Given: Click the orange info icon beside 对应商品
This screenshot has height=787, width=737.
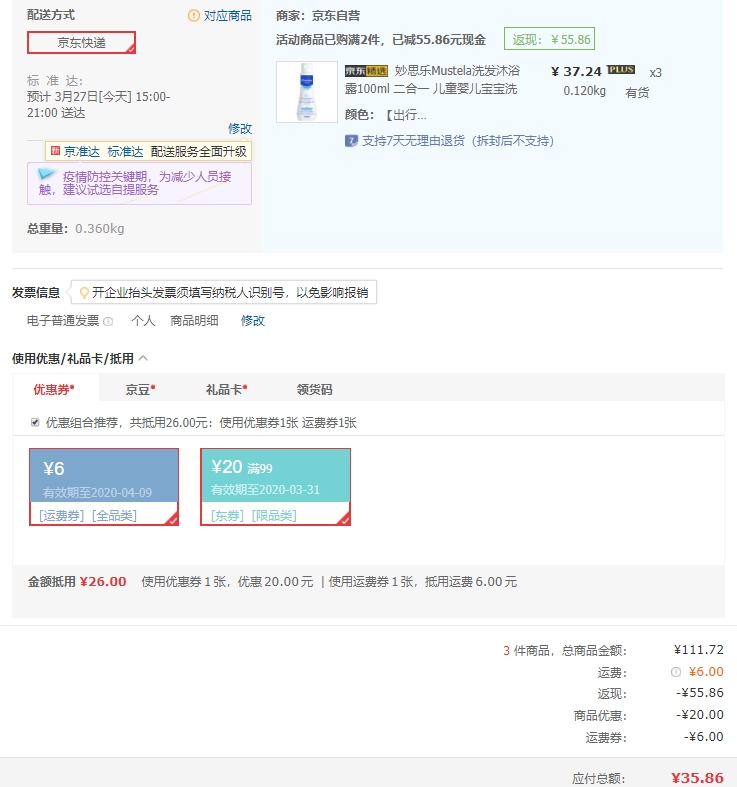Looking at the screenshot, I should (193, 16).
